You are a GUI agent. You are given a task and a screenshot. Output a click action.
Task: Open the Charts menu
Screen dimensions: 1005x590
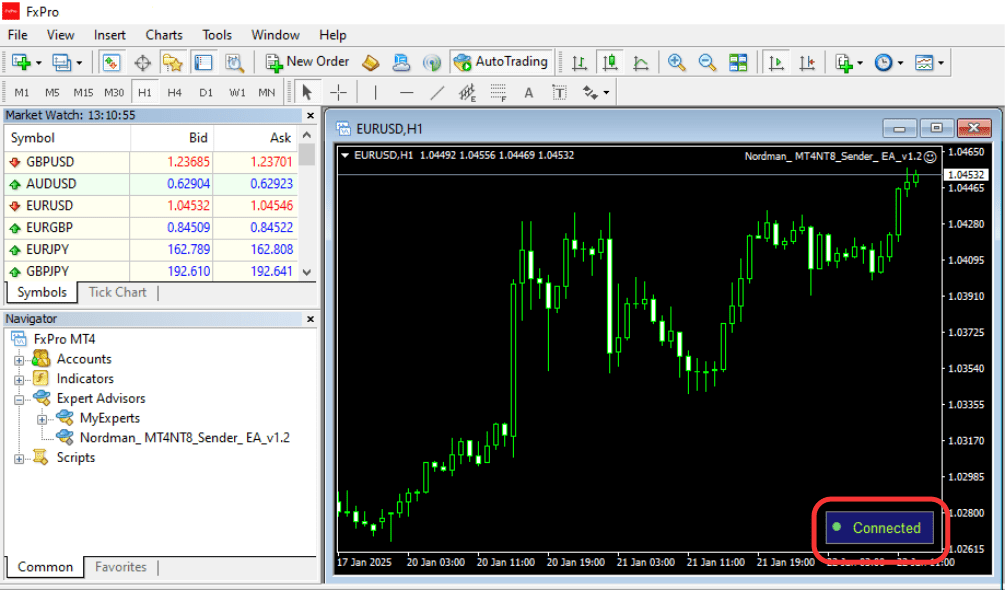pyautogui.click(x=164, y=35)
